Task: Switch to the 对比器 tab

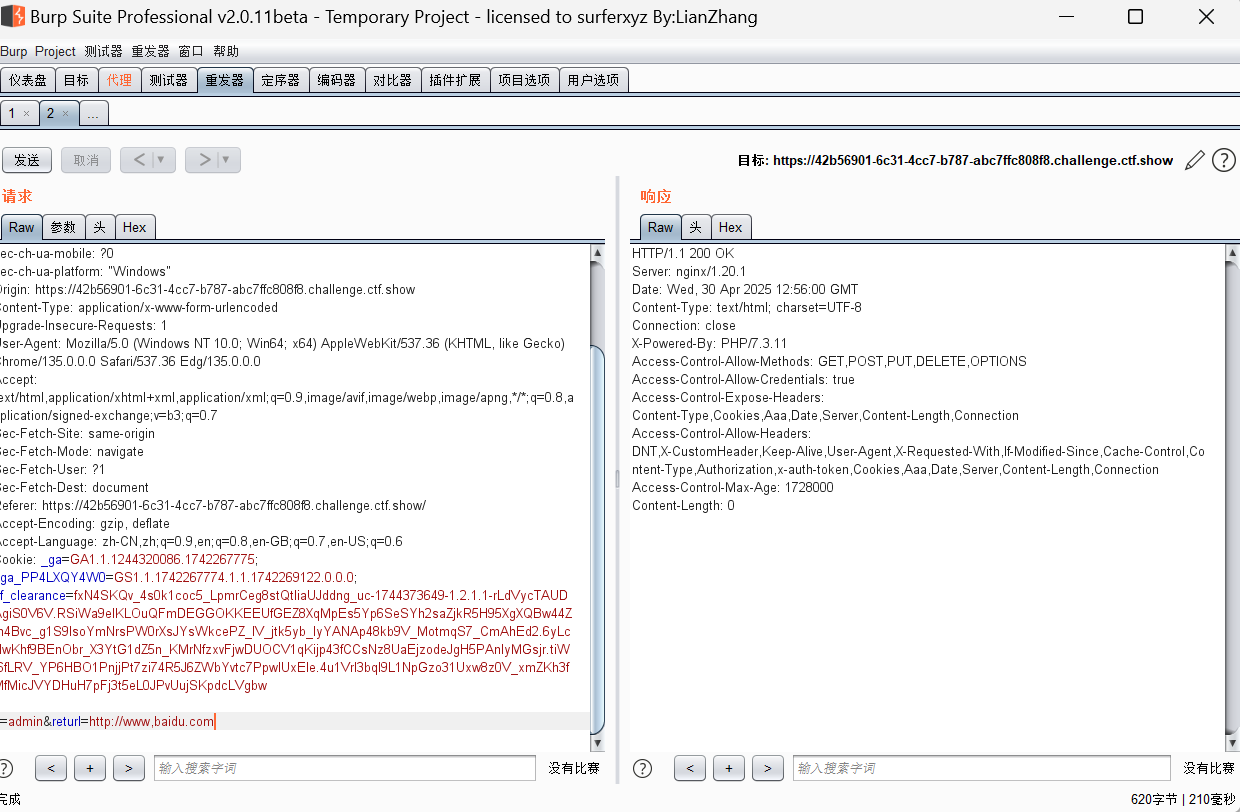Action: coord(393,80)
